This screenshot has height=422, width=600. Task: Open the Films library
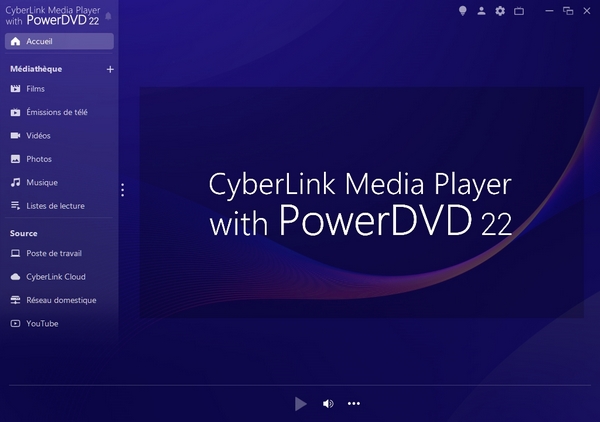pos(59,89)
